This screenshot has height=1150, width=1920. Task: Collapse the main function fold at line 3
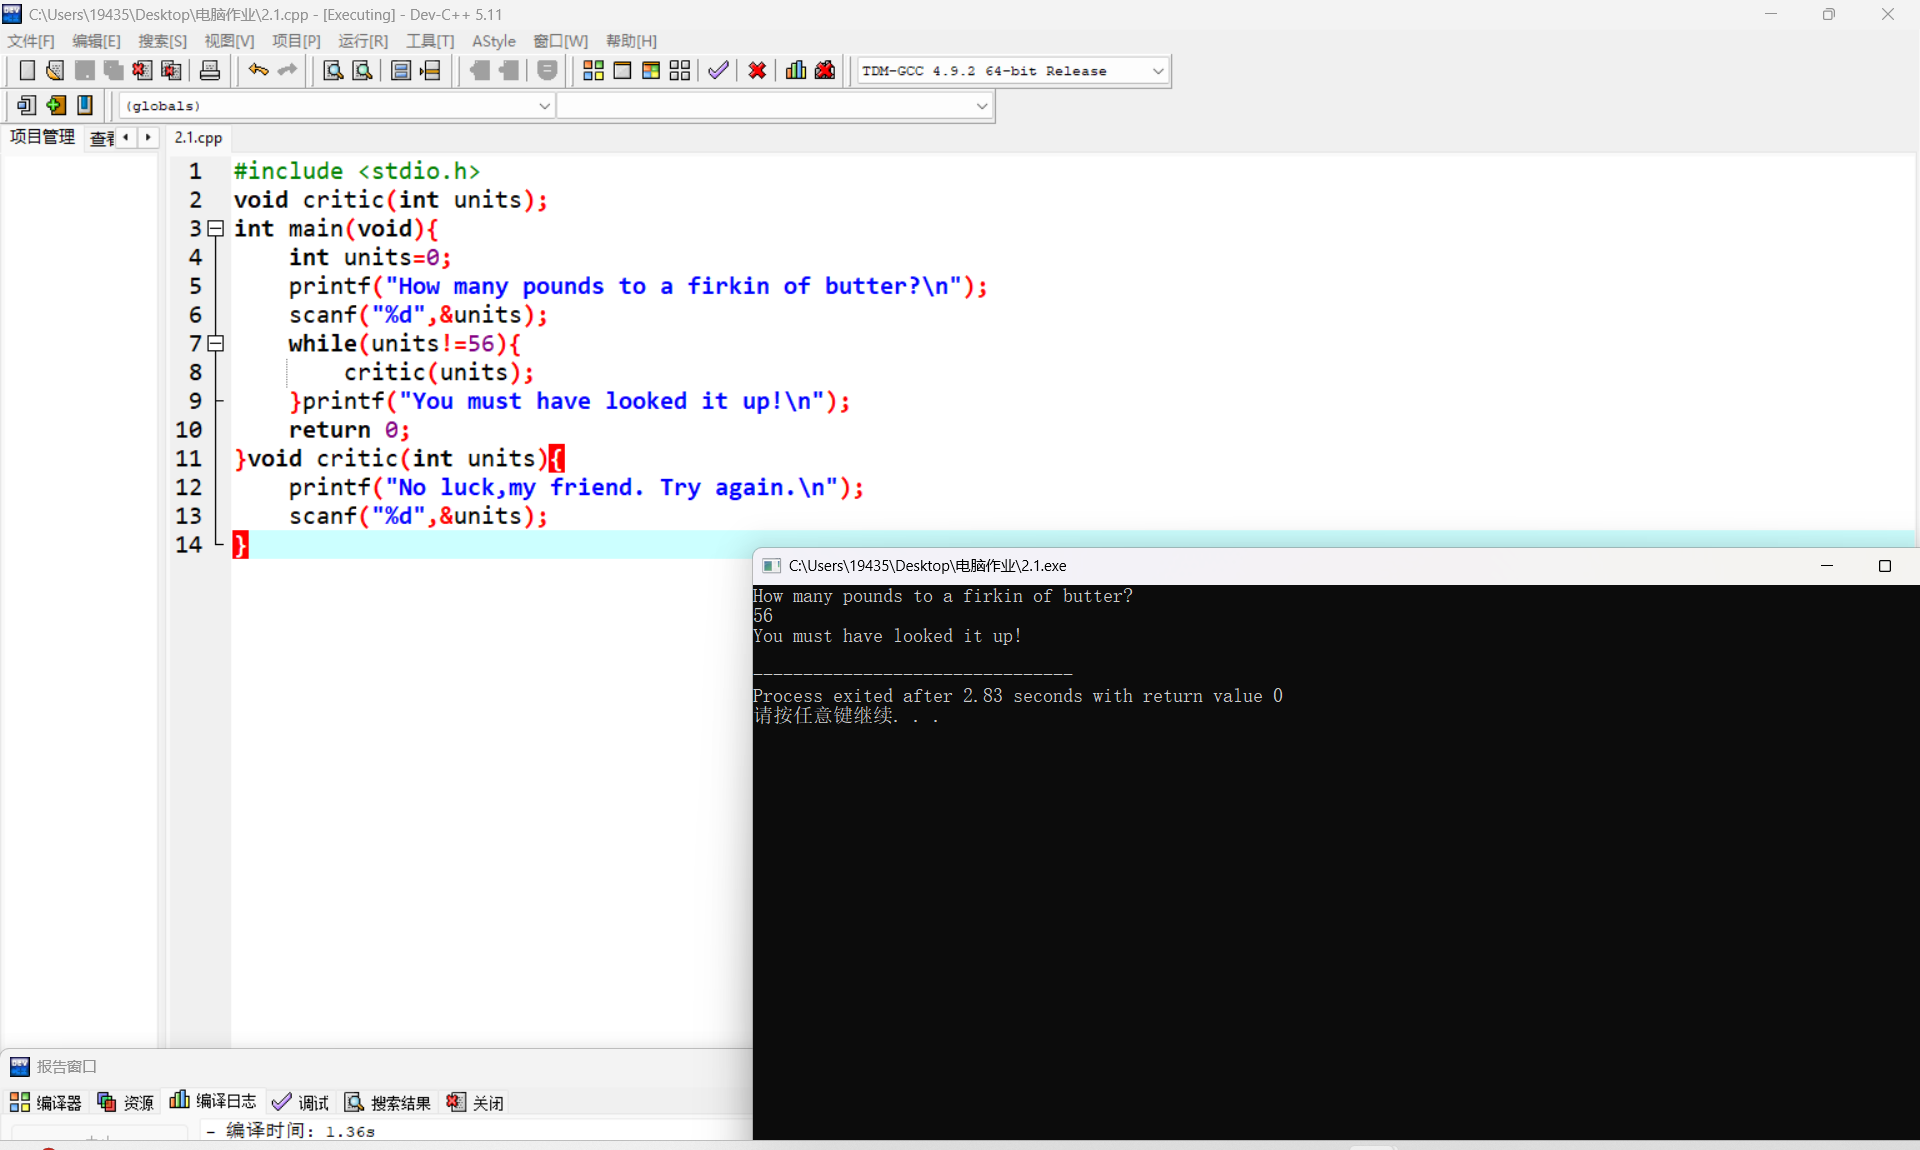click(215, 229)
